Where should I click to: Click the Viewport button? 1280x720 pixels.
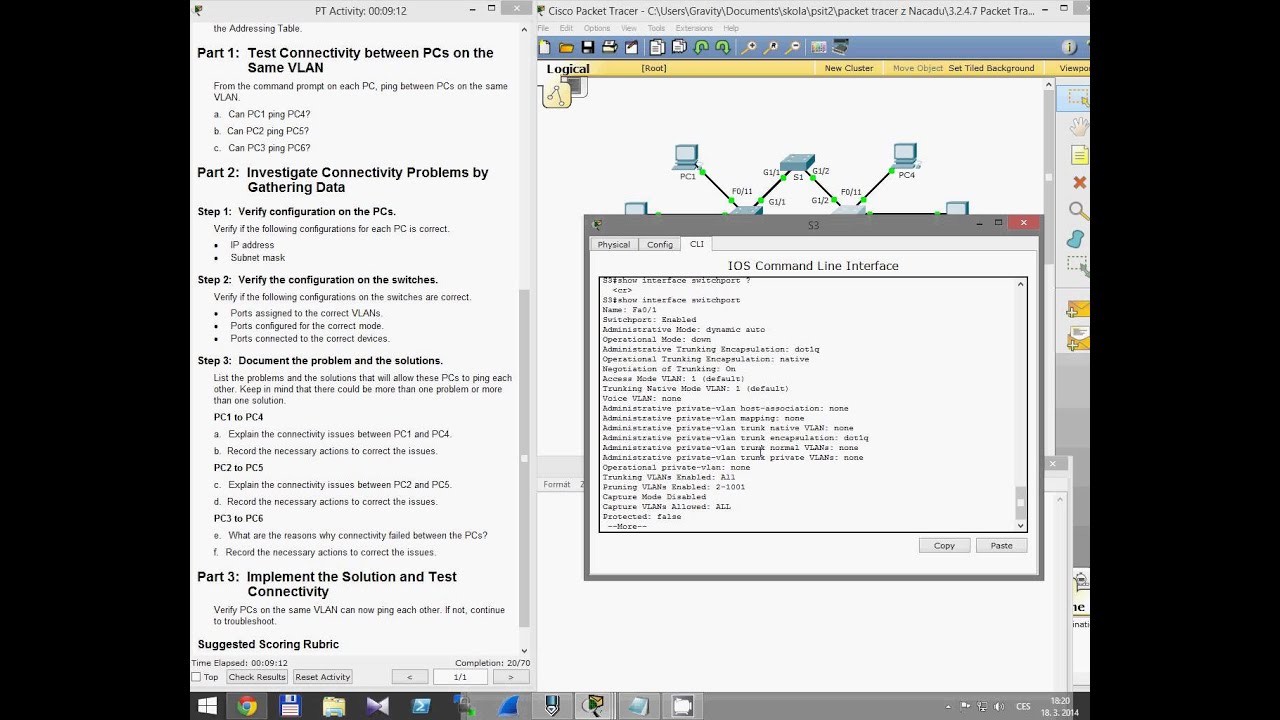click(x=1074, y=68)
